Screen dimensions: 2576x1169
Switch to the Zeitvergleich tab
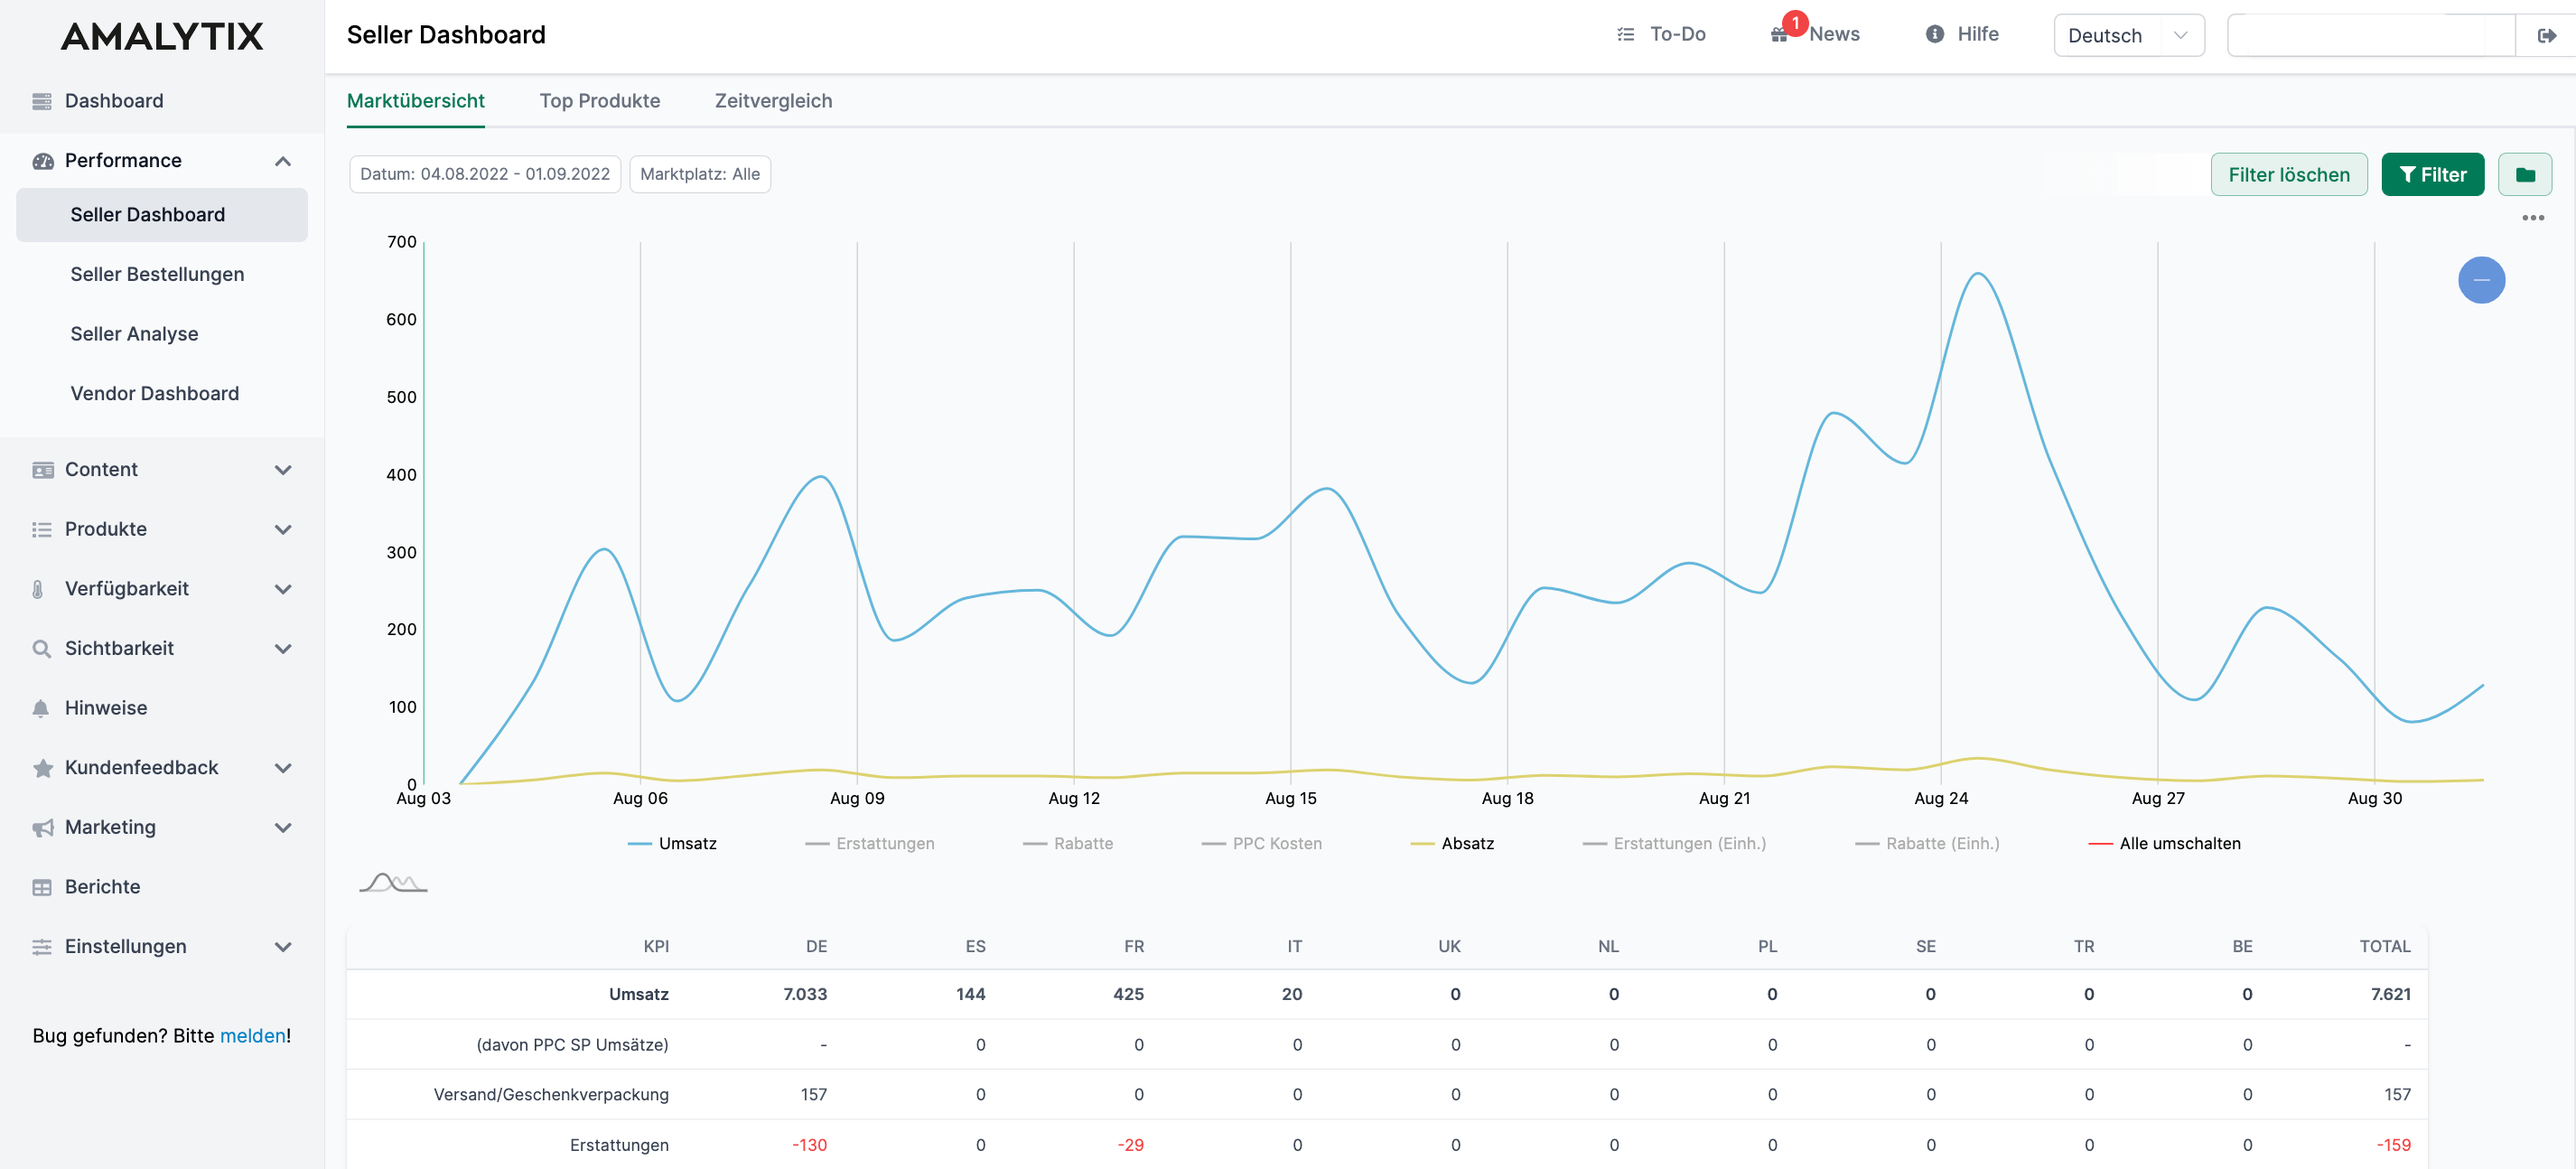tap(773, 101)
